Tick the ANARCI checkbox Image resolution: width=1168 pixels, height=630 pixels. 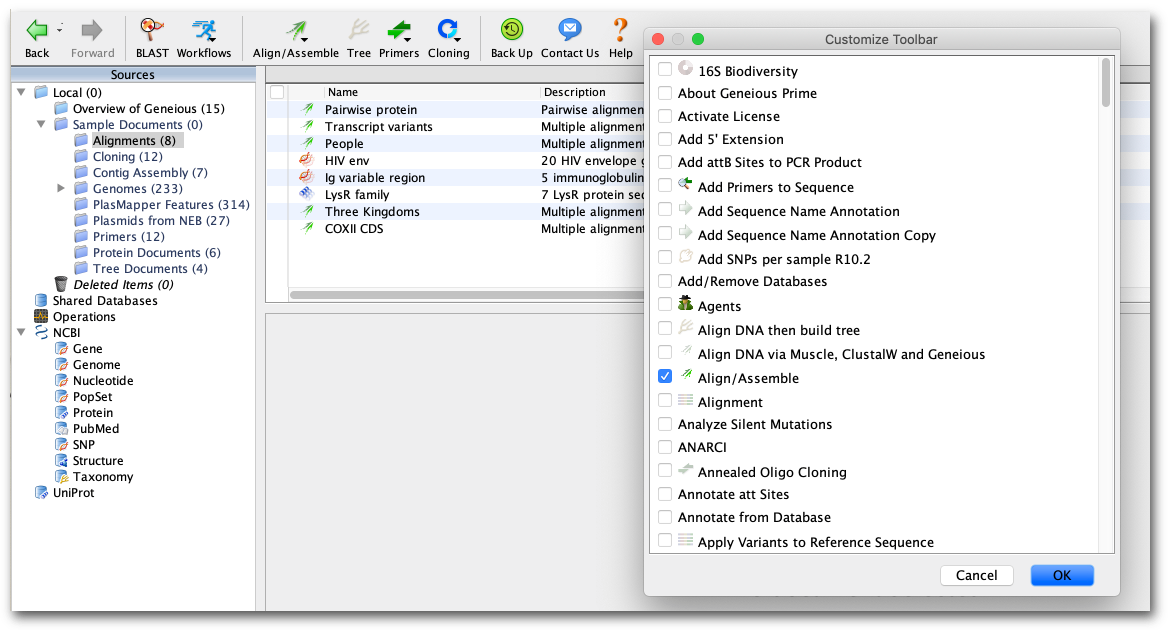665,447
